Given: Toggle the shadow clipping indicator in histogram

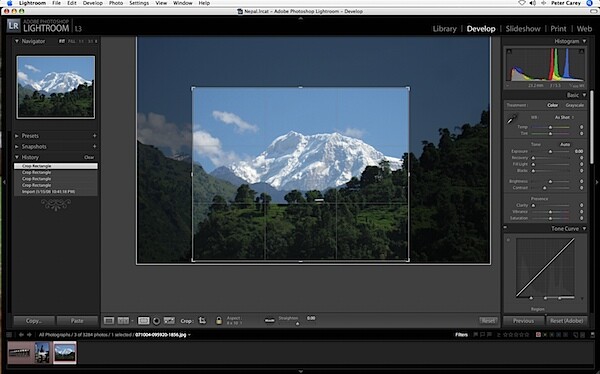Looking at the screenshot, I should 509,51.
